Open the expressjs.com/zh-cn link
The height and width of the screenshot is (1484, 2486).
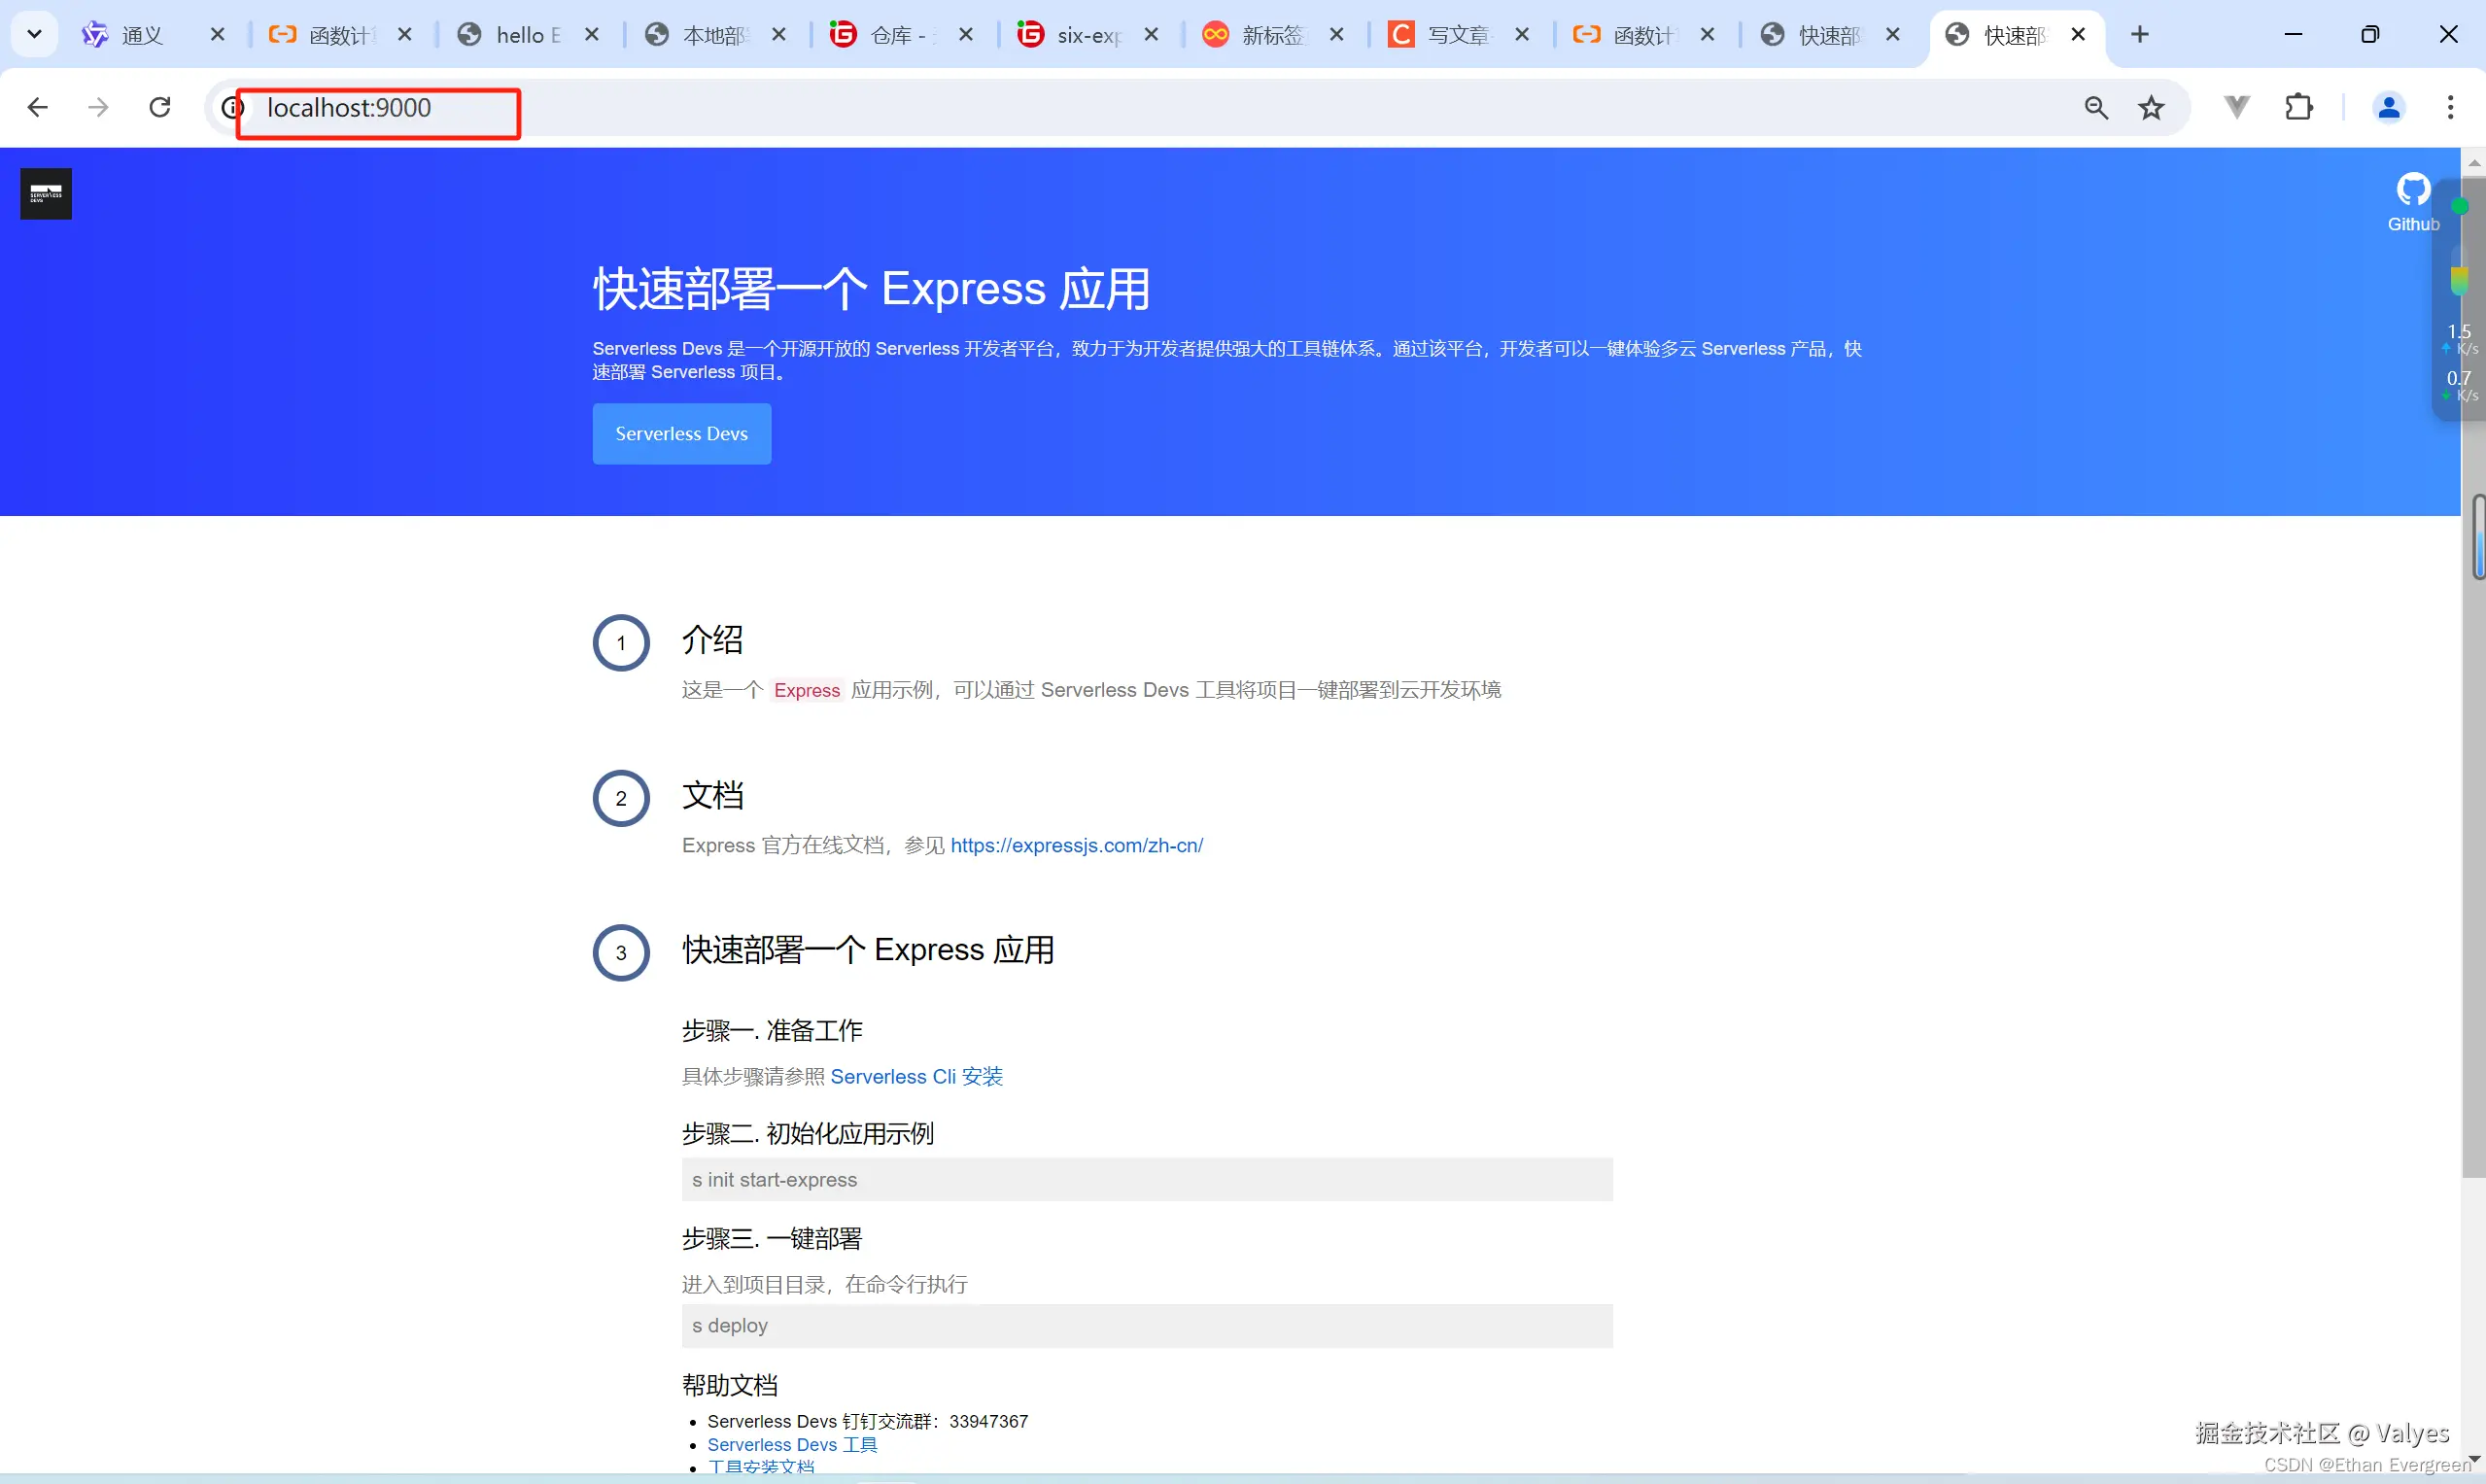(x=1076, y=845)
